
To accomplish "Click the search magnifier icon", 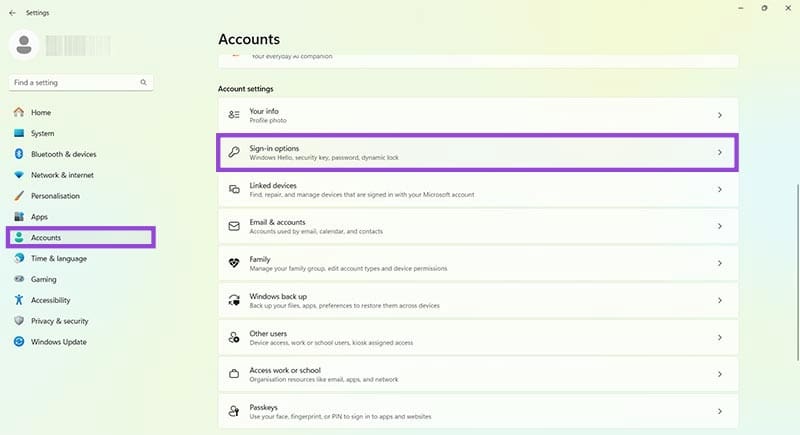I will [x=144, y=82].
